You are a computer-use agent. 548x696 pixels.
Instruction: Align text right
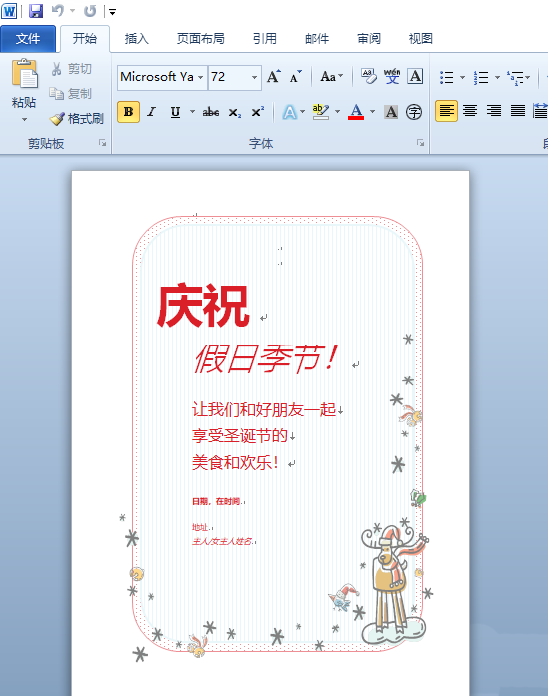(494, 111)
